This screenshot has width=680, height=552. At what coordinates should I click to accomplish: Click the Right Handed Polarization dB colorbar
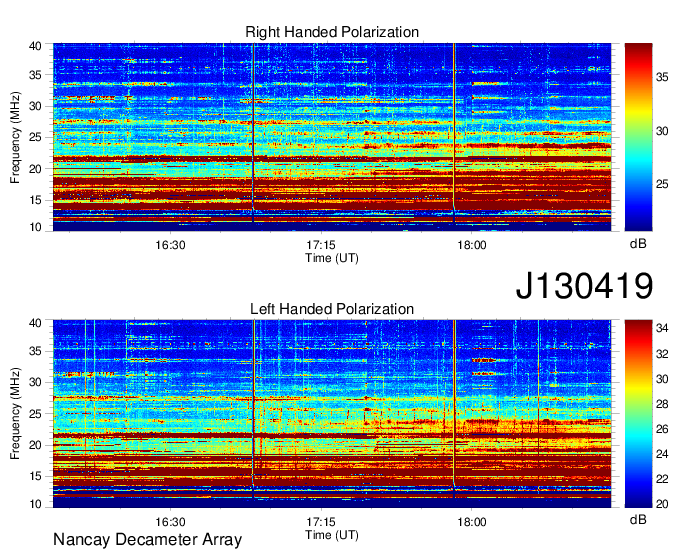[x=638, y=137]
